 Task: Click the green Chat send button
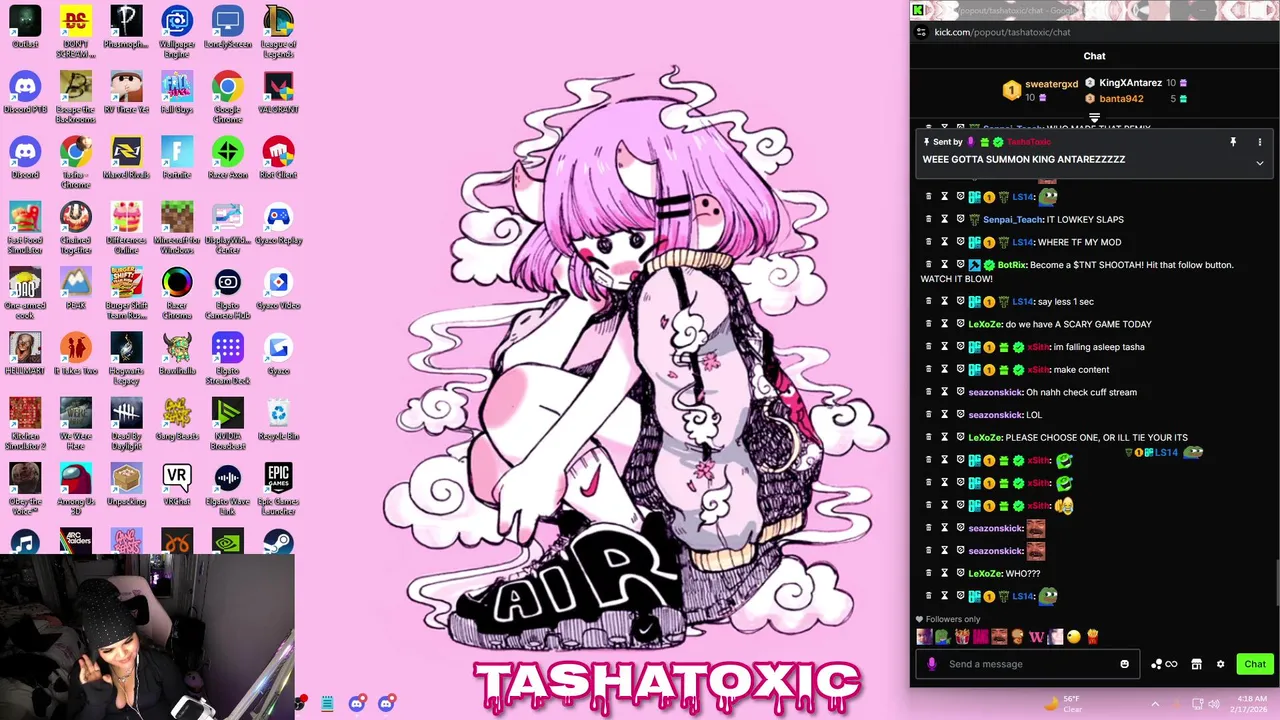click(1255, 664)
